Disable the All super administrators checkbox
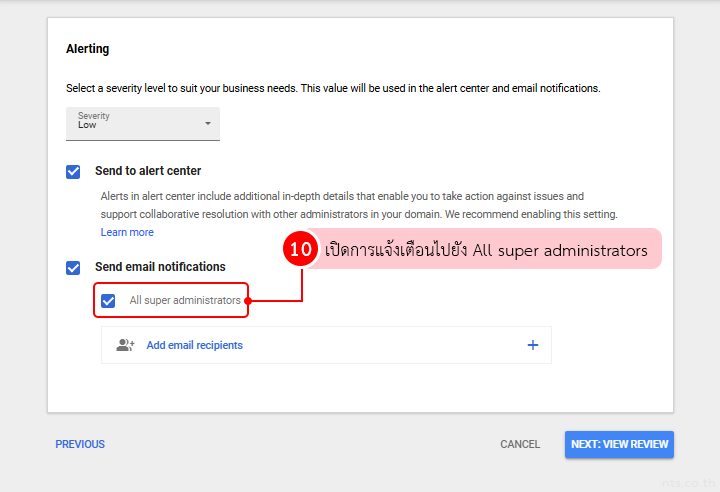This screenshot has height=492, width=720. click(108, 301)
